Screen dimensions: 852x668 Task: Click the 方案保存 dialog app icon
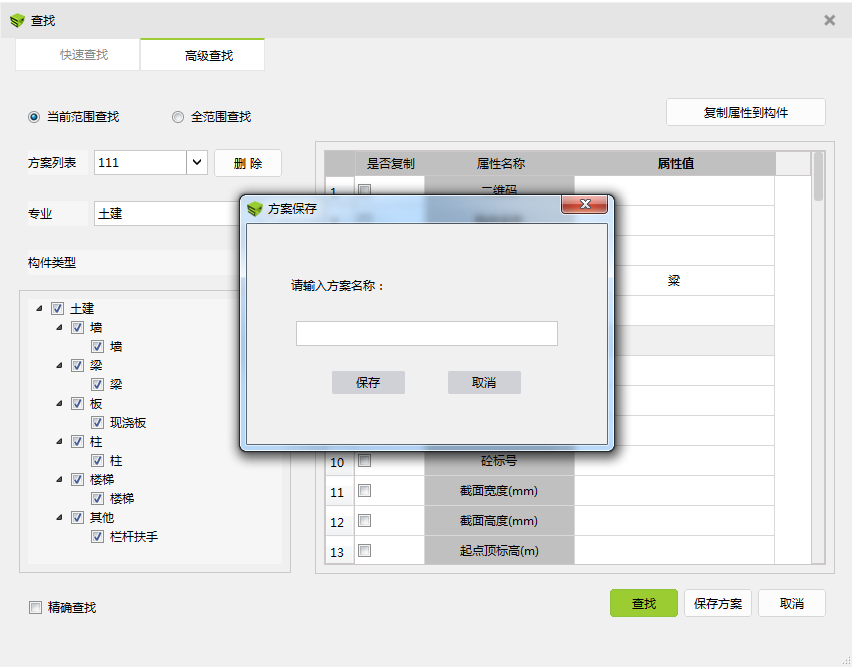[255, 209]
